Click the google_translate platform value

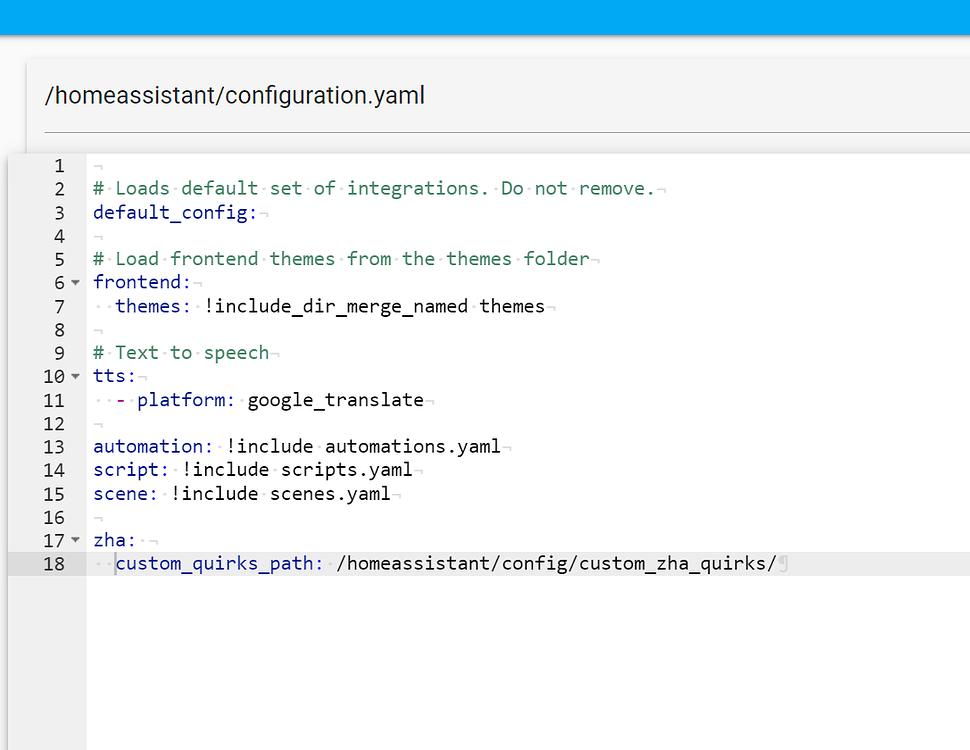click(335, 400)
